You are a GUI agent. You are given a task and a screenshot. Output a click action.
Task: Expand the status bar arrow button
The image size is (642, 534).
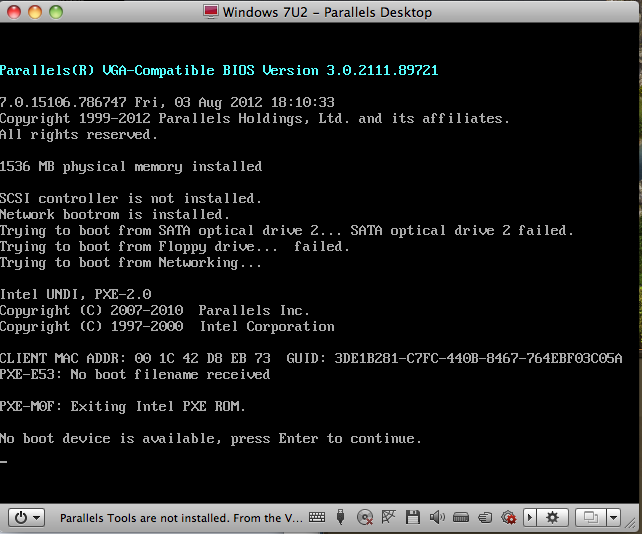529,518
